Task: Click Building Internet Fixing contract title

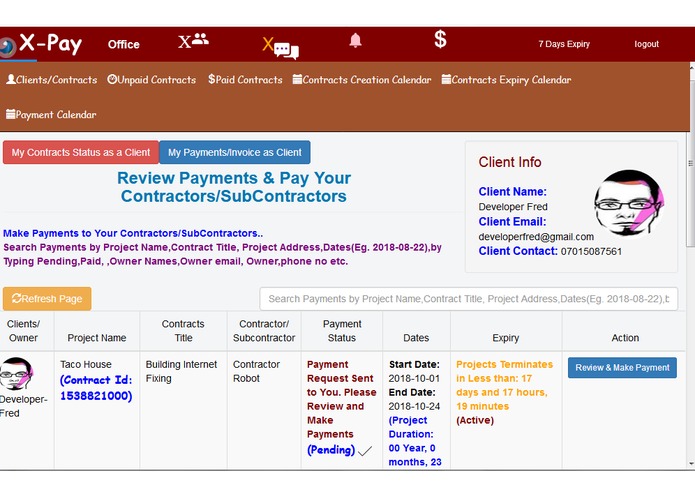Action: (181, 371)
